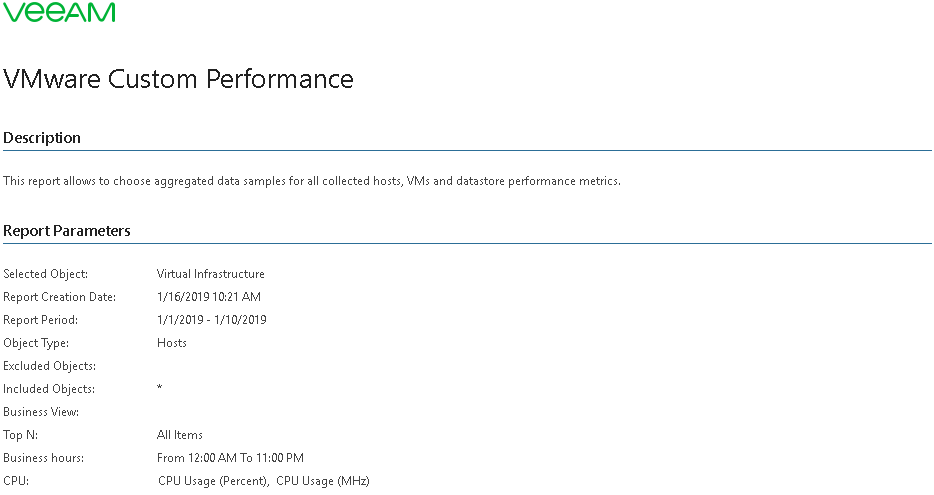Select the 1/16/2019 10:21 AM creation date
Viewport: 934px width, 495px height.
pos(209,297)
